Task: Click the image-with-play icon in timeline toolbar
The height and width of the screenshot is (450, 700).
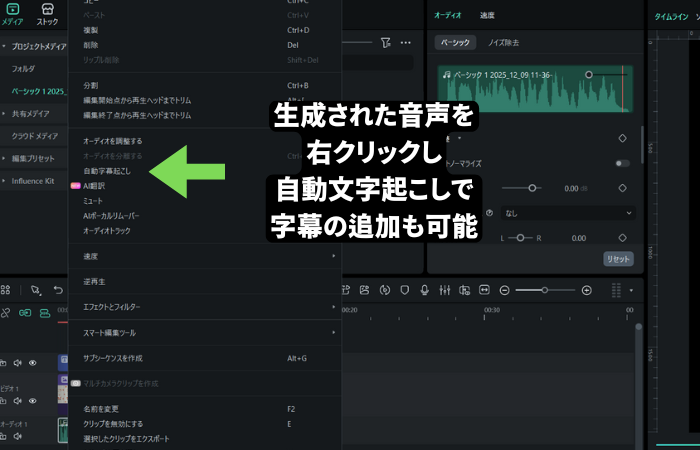Action: click(365, 290)
